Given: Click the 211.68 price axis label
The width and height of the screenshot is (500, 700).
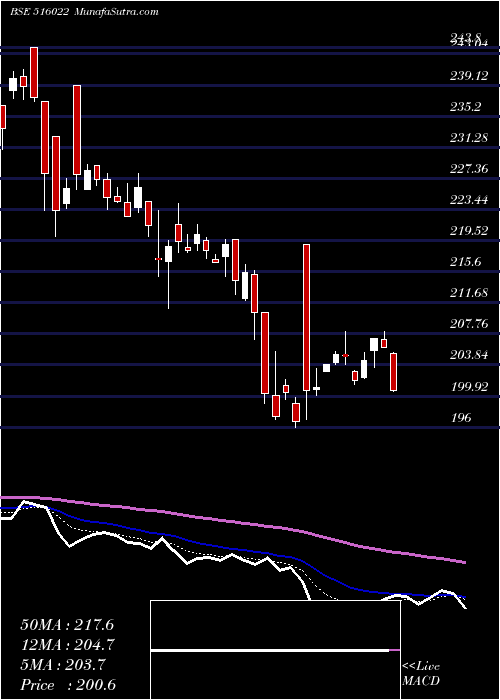Looking at the screenshot, I should point(468,293).
